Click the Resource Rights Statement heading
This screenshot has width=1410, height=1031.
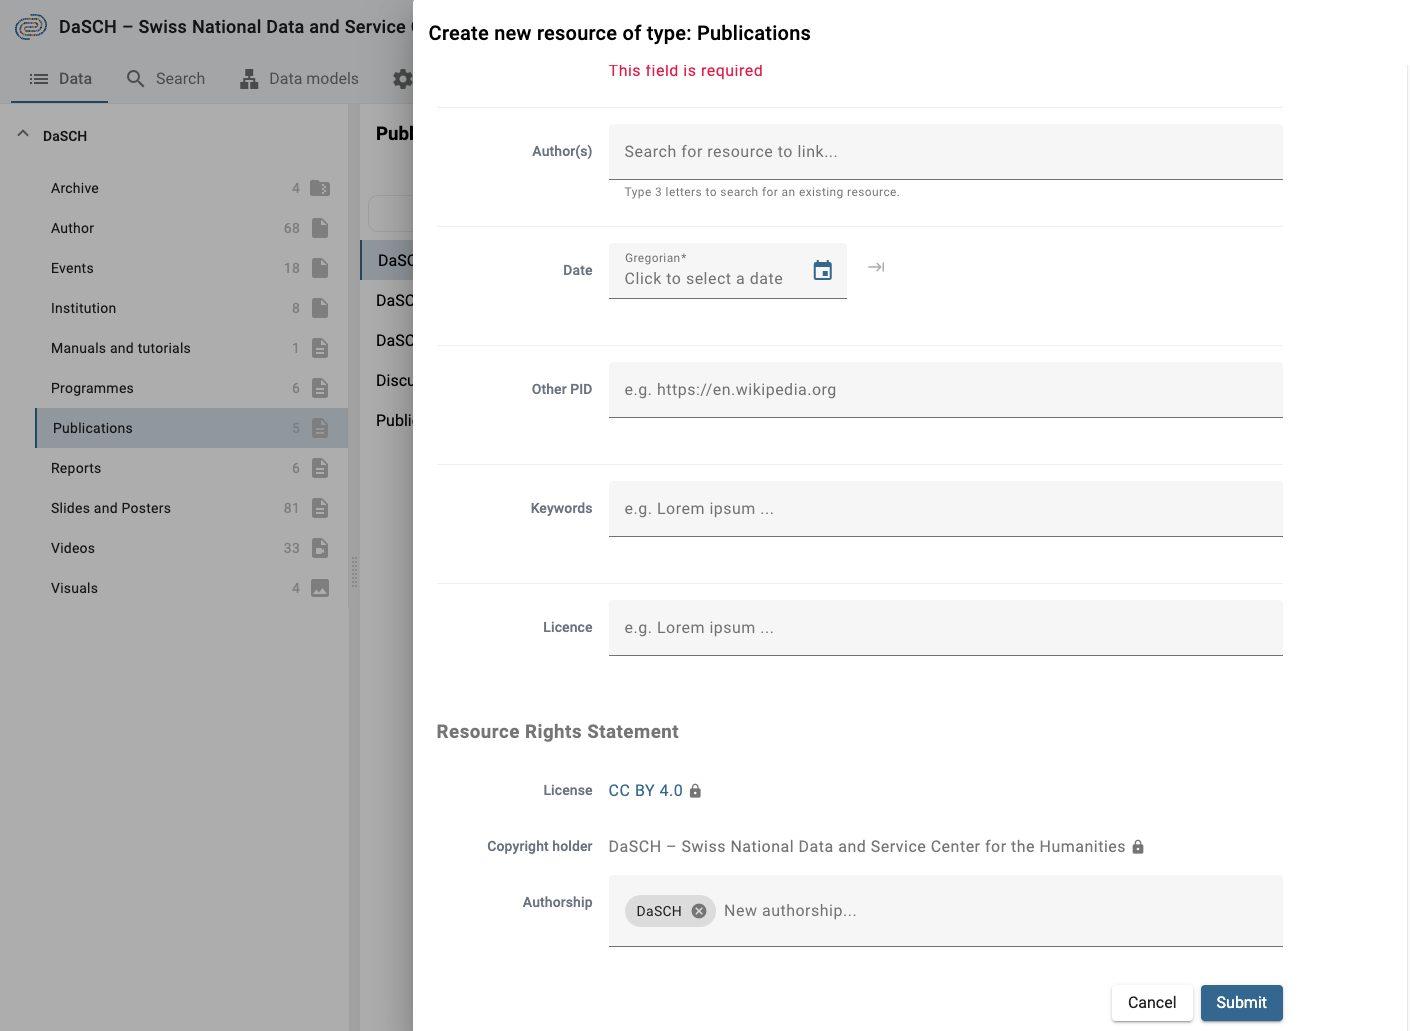click(557, 732)
